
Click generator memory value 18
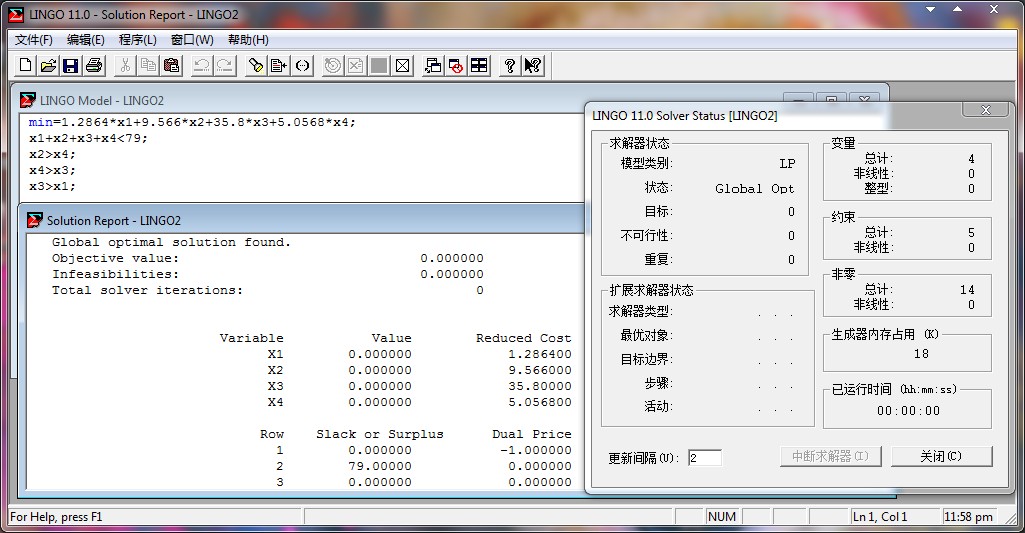click(921, 354)
